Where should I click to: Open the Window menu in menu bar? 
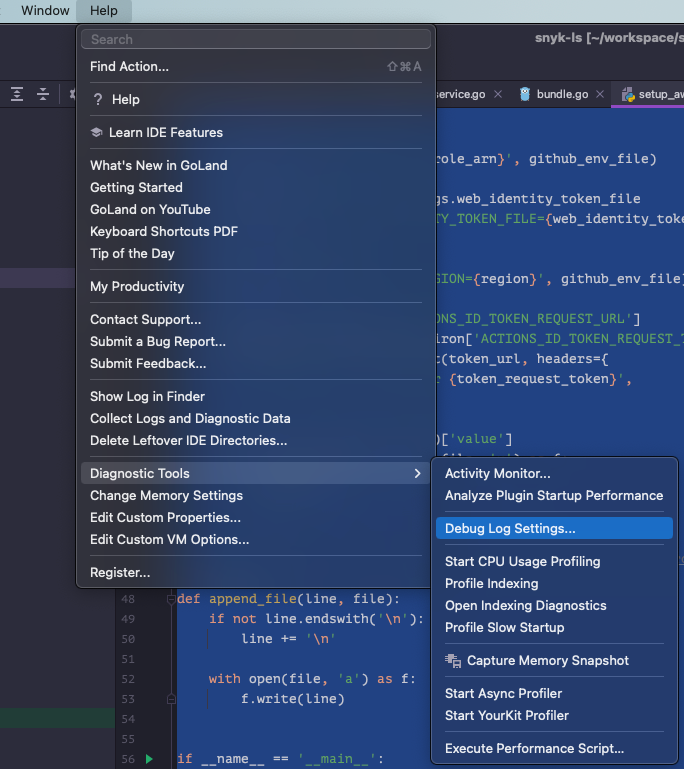tap(46, 11)
